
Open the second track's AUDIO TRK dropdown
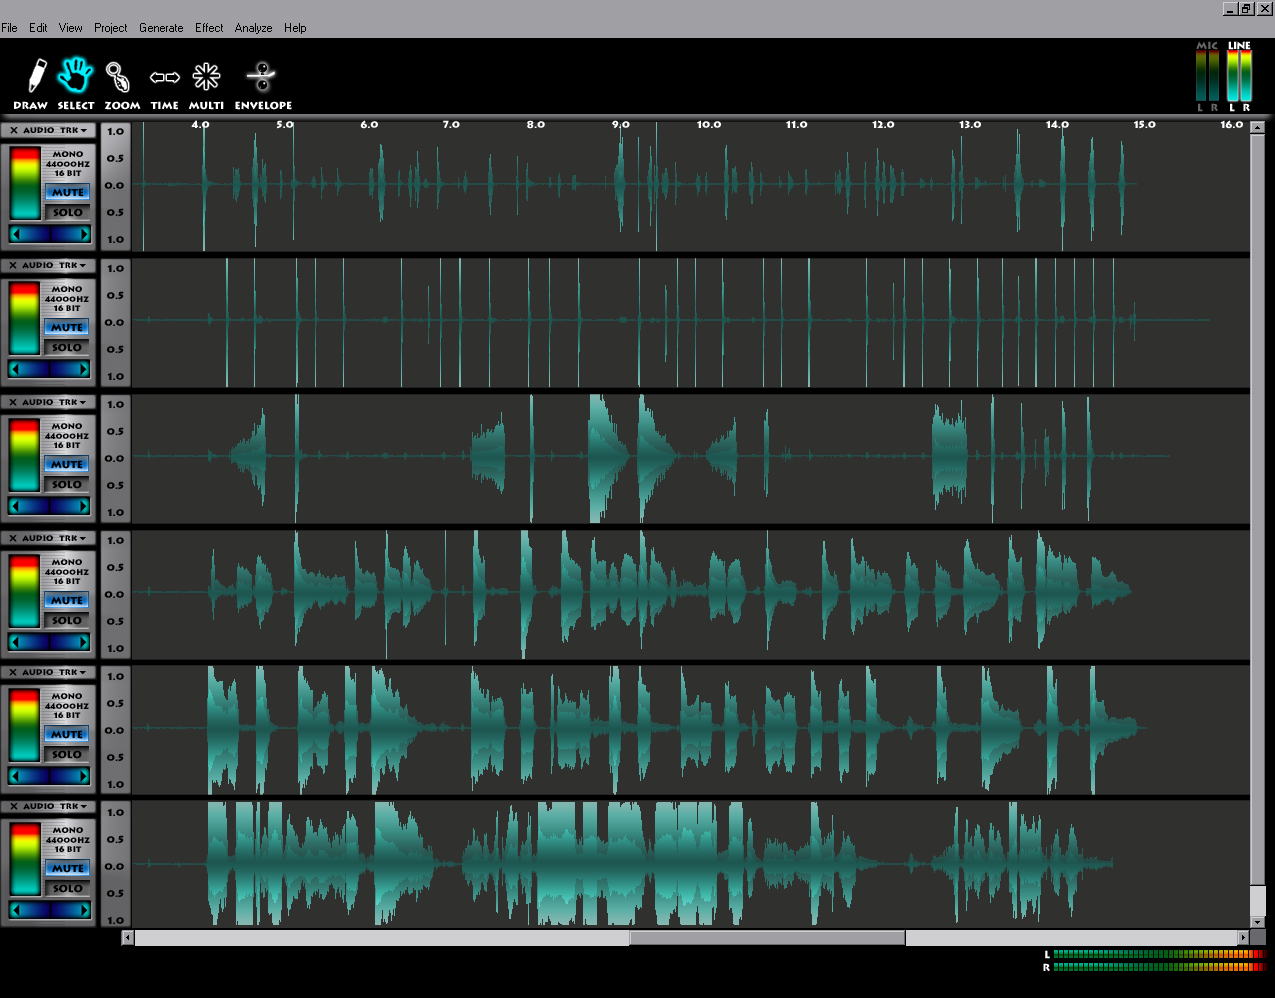coord(56,265)
